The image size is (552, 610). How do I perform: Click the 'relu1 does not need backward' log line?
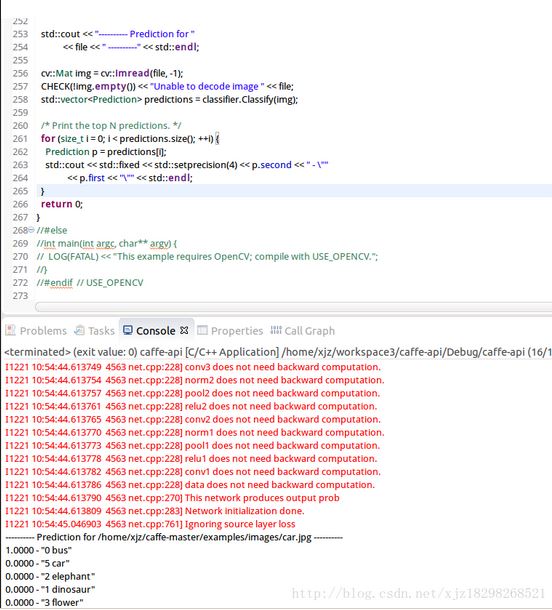coord(191,459)
